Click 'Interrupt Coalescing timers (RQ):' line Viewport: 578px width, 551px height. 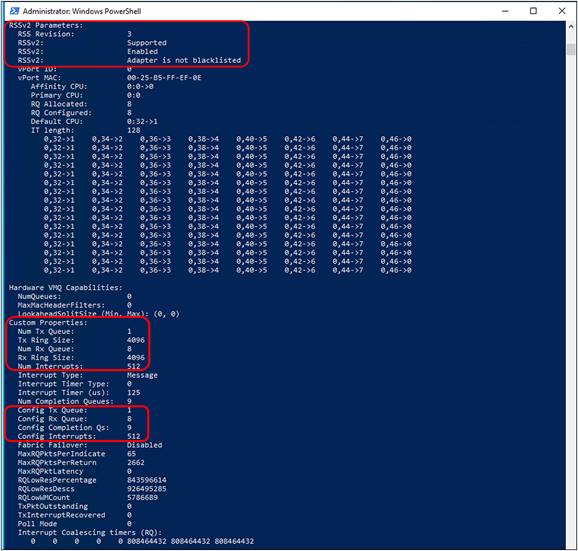pos(90,533)
